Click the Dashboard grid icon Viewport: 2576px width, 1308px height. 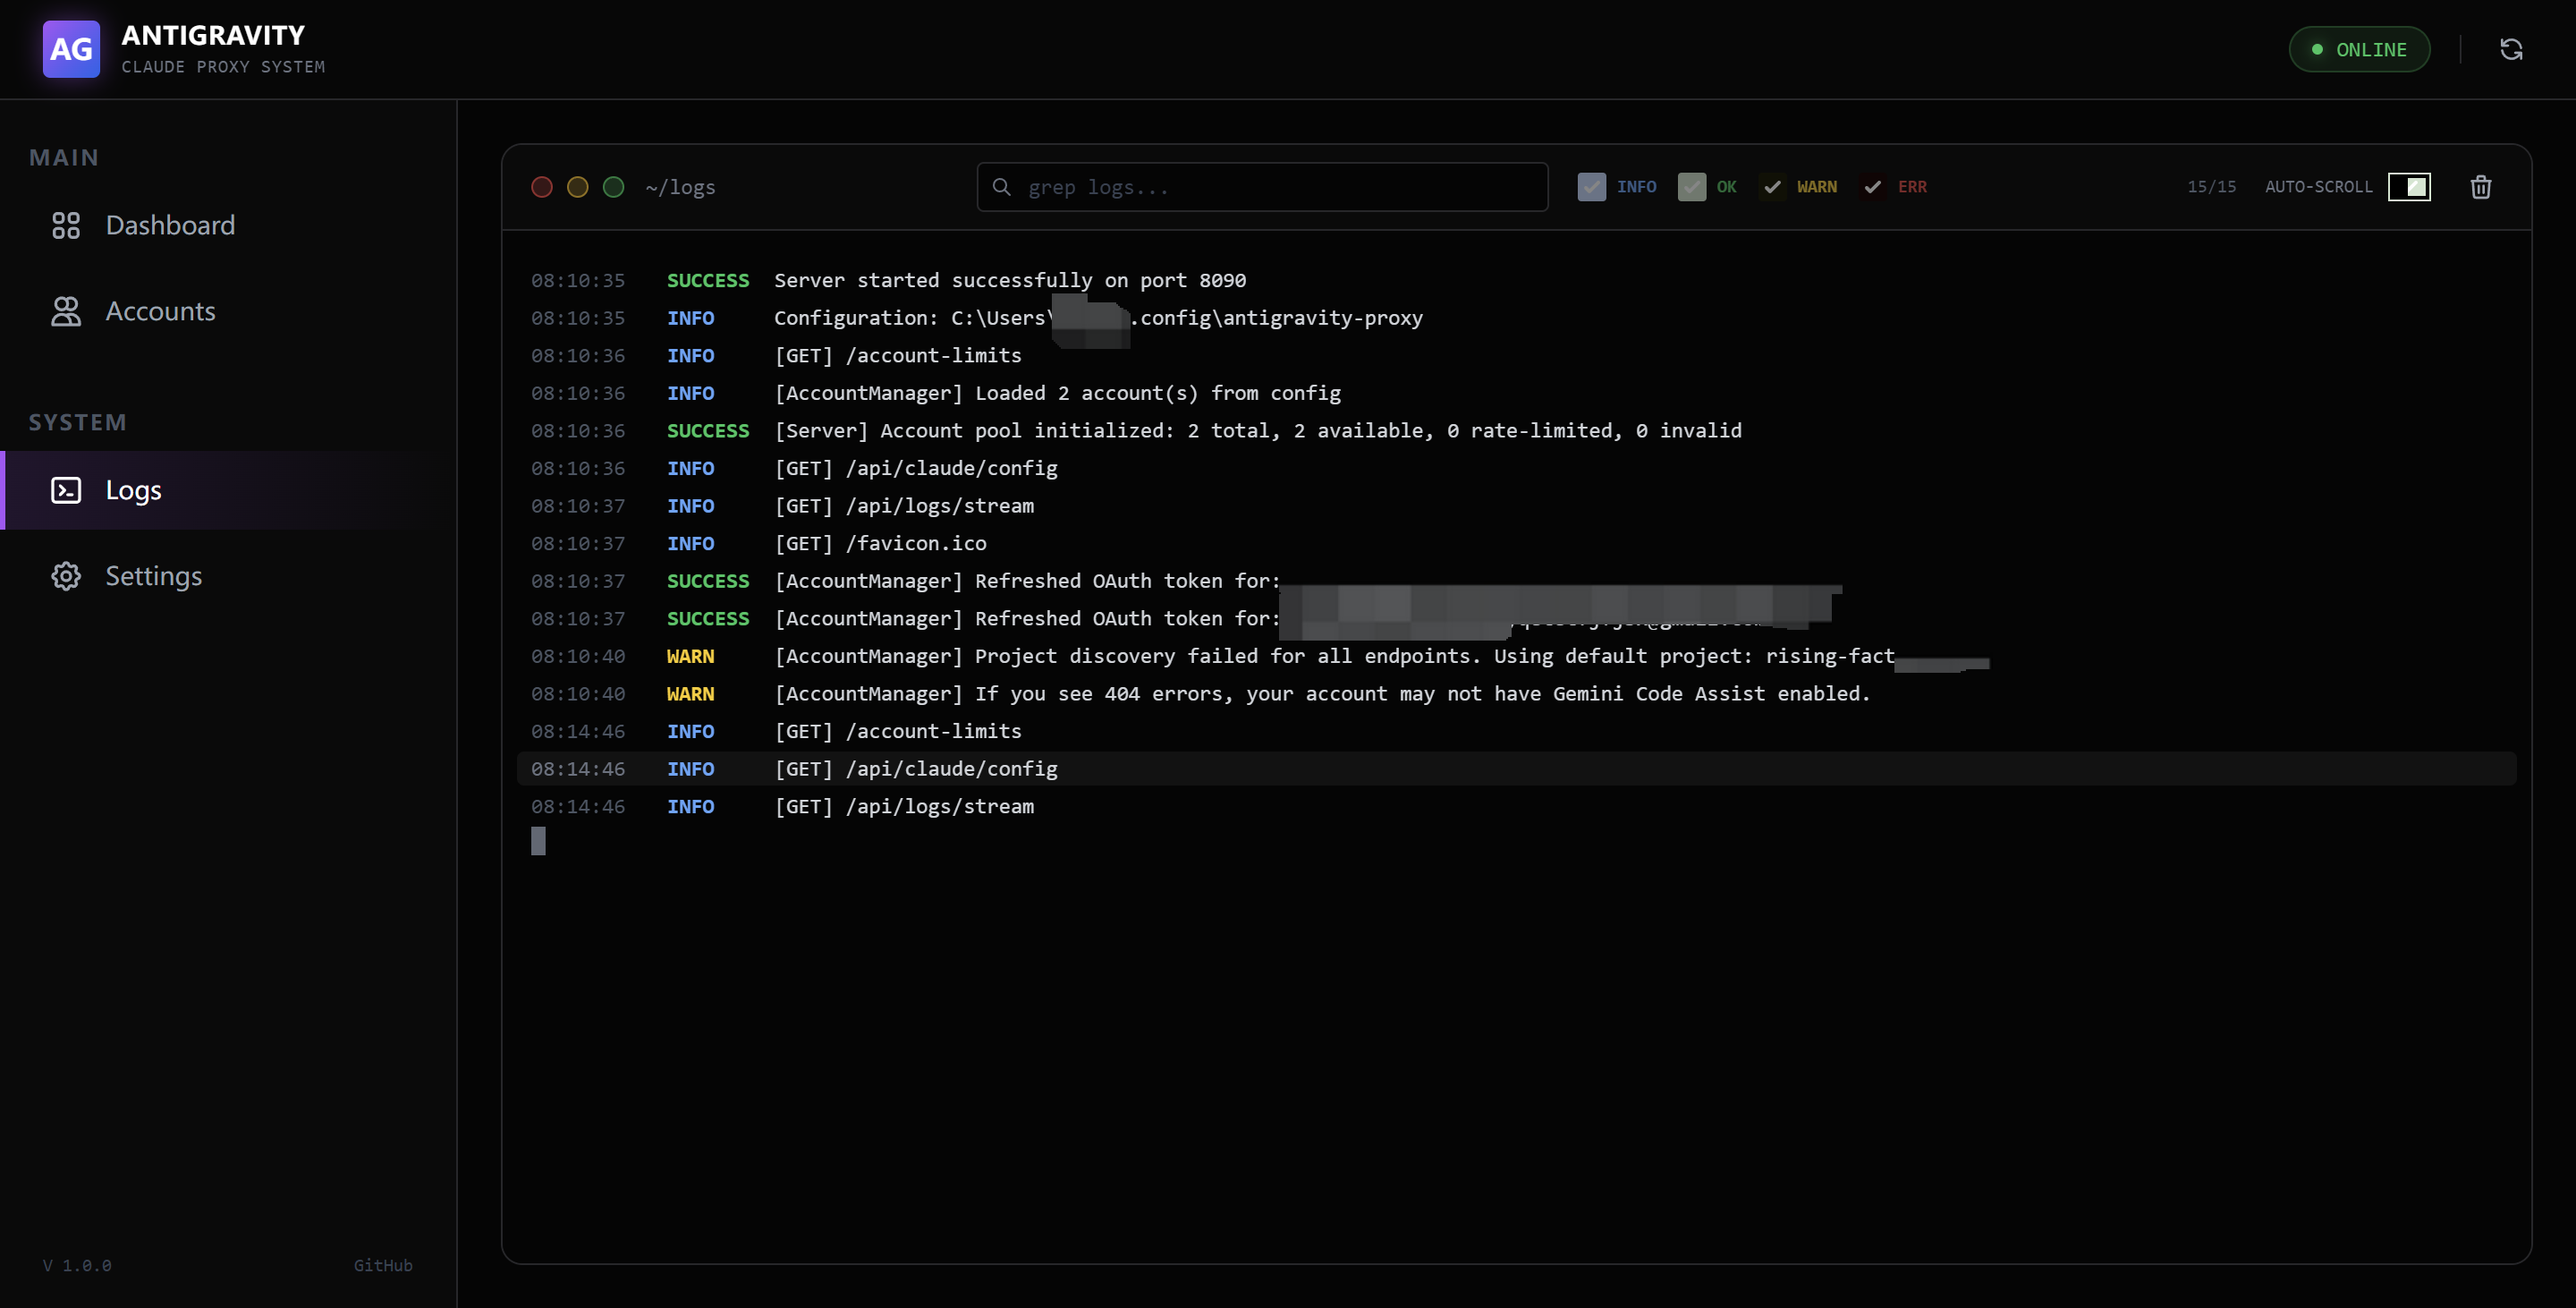[66, 225]
